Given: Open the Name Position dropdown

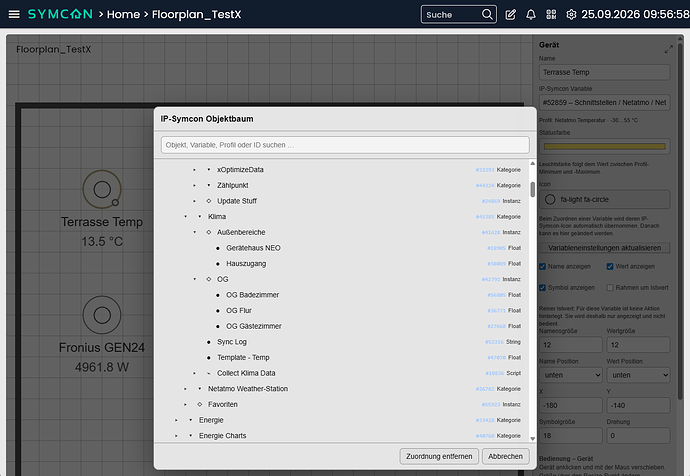Looking at the screenshot, I should pyautogui.click(x=571, y=375).
